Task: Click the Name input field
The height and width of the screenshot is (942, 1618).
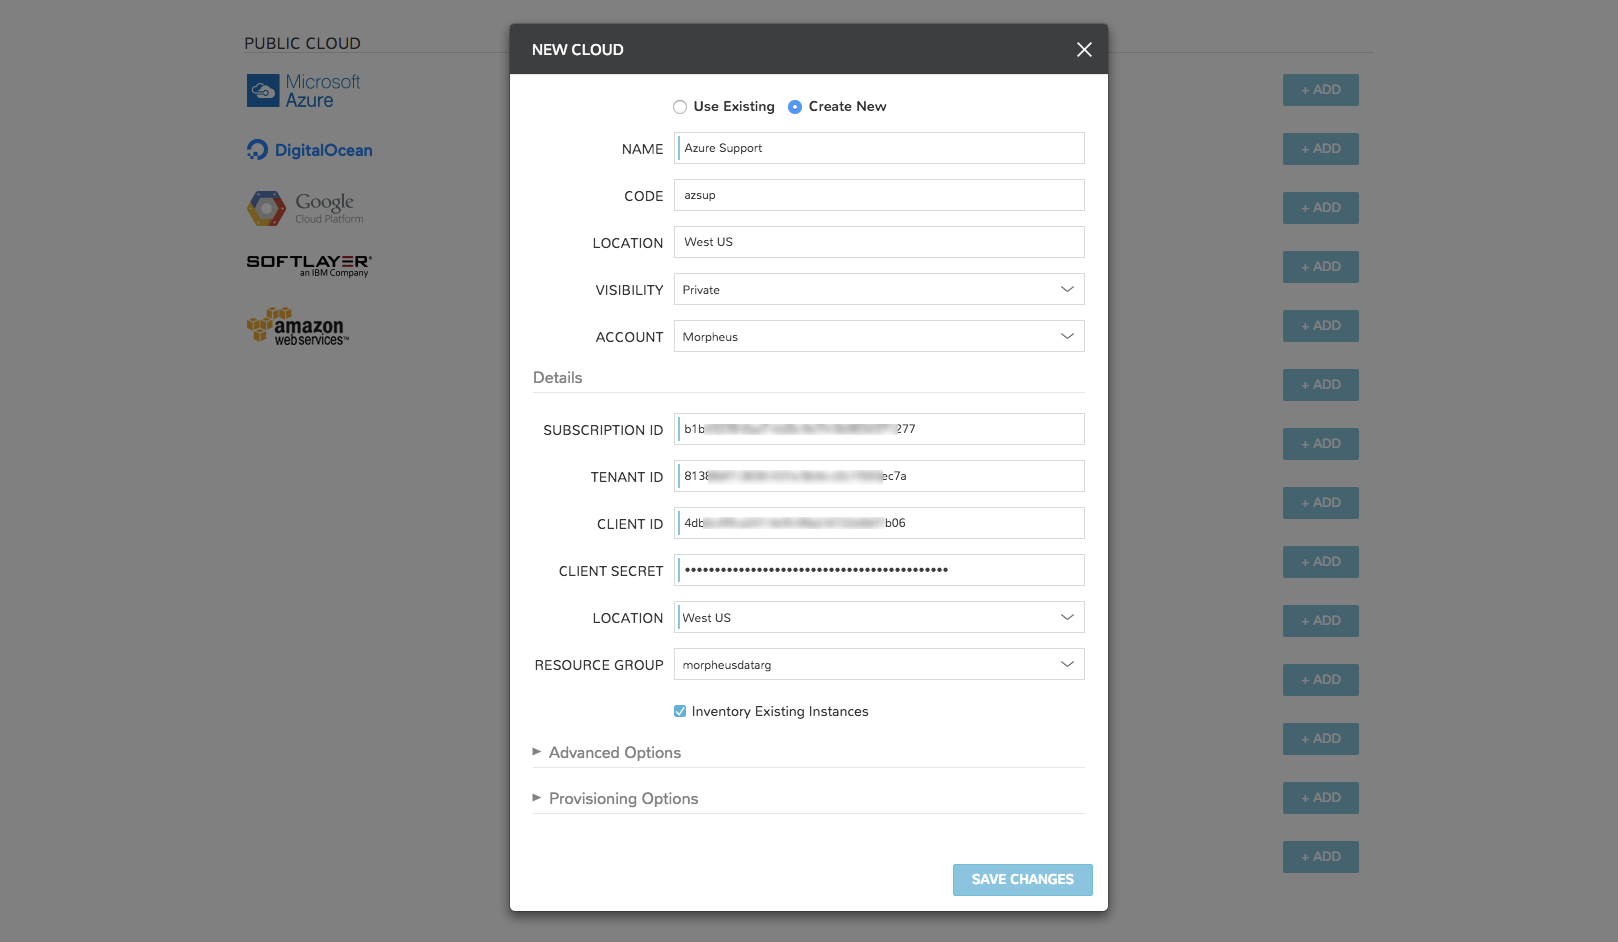Action: click(879, 148)
